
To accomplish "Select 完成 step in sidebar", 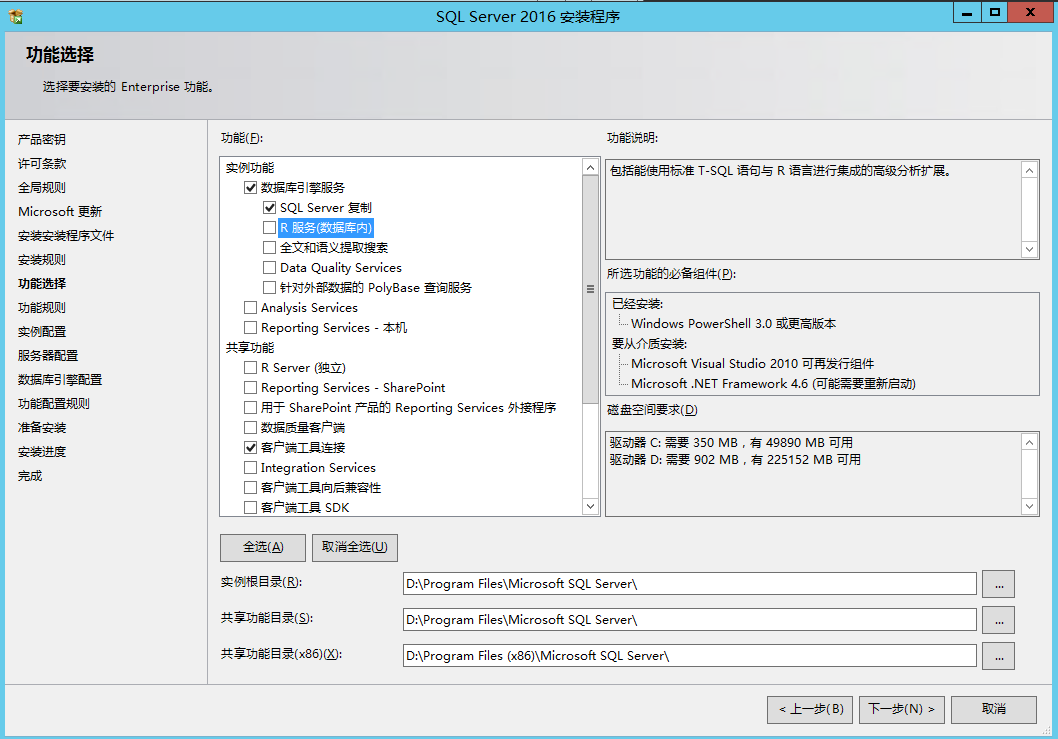I will click(30, 476).
